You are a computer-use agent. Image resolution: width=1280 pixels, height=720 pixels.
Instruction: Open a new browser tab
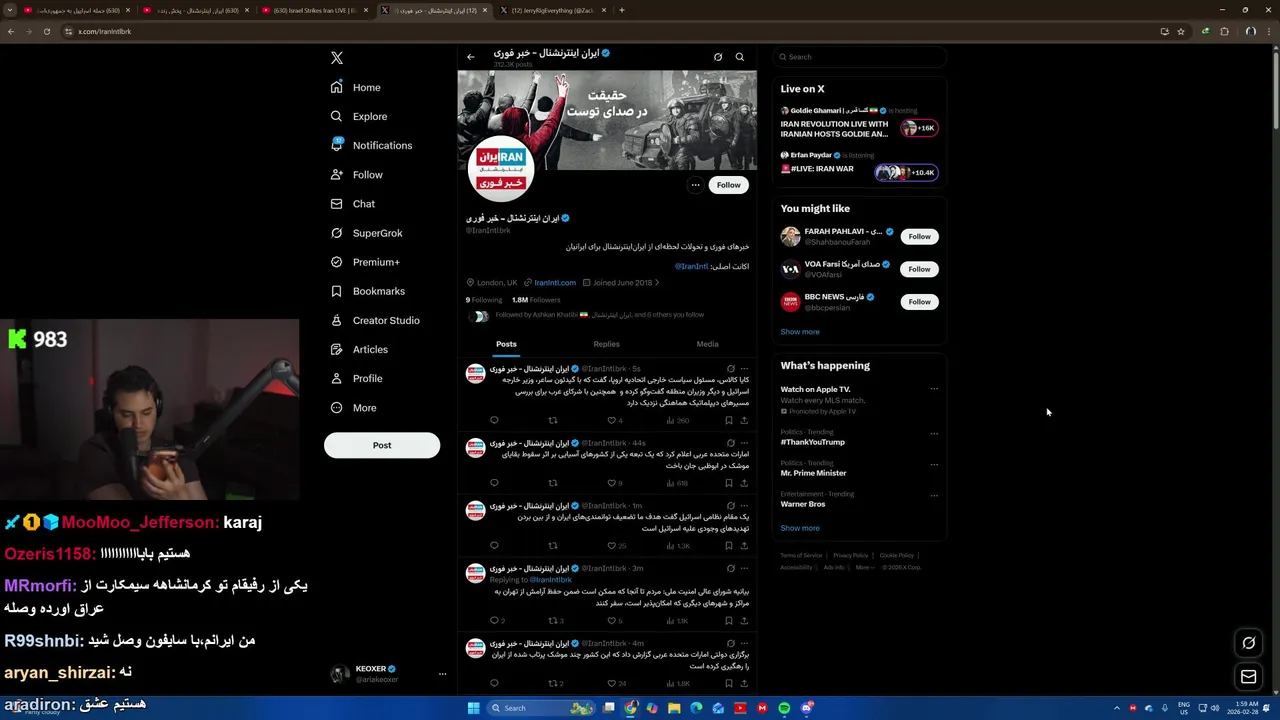622,10
